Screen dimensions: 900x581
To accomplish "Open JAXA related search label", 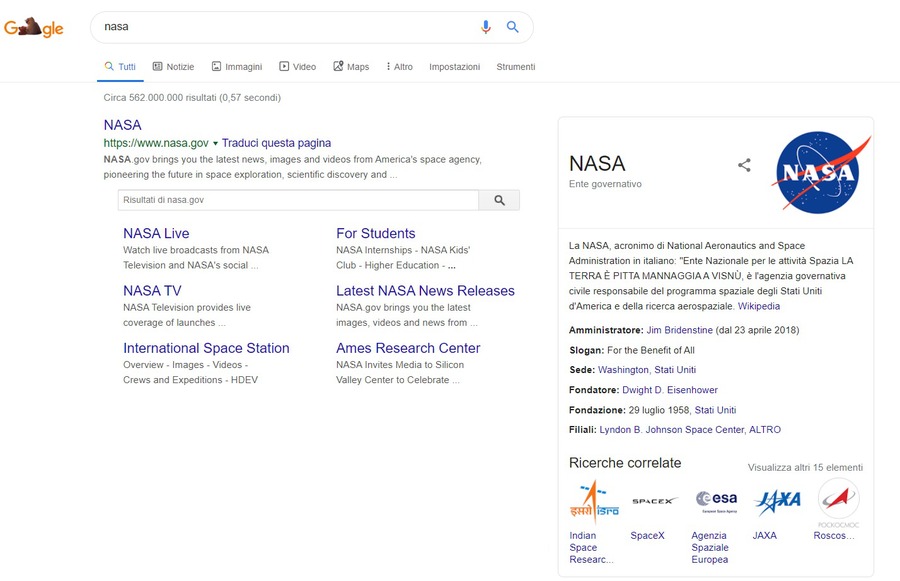I will click(x=765, y=536).
